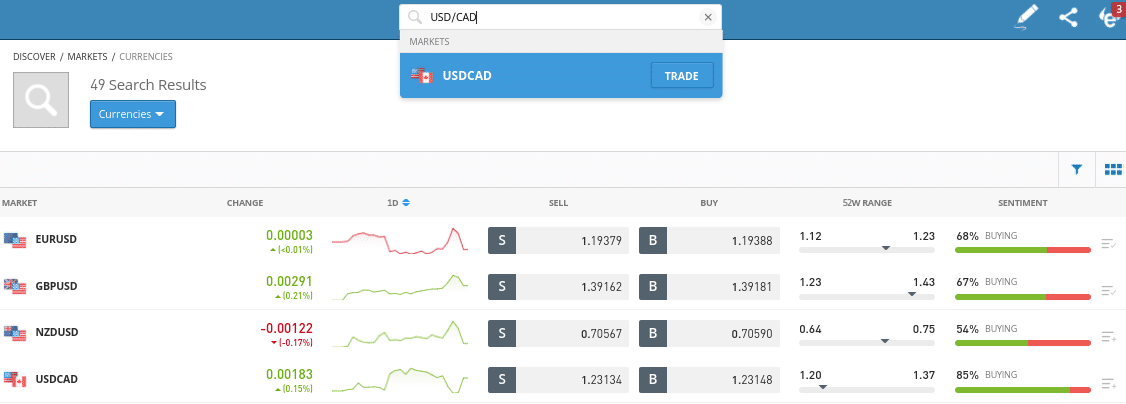Image resolution: width=1126 pixels, height=404 pixels.
Task: Switch to grid view icon
Action: pos(1113,169)
